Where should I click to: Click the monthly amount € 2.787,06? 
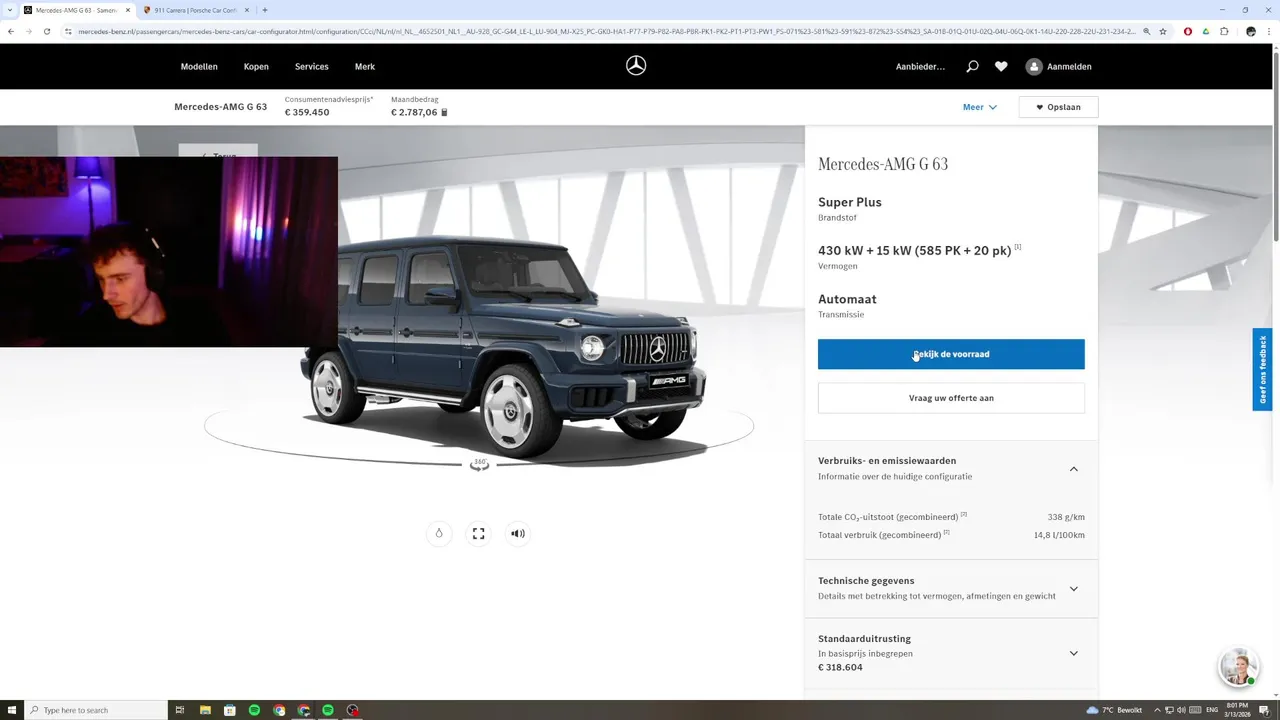[x=414, y=112]
